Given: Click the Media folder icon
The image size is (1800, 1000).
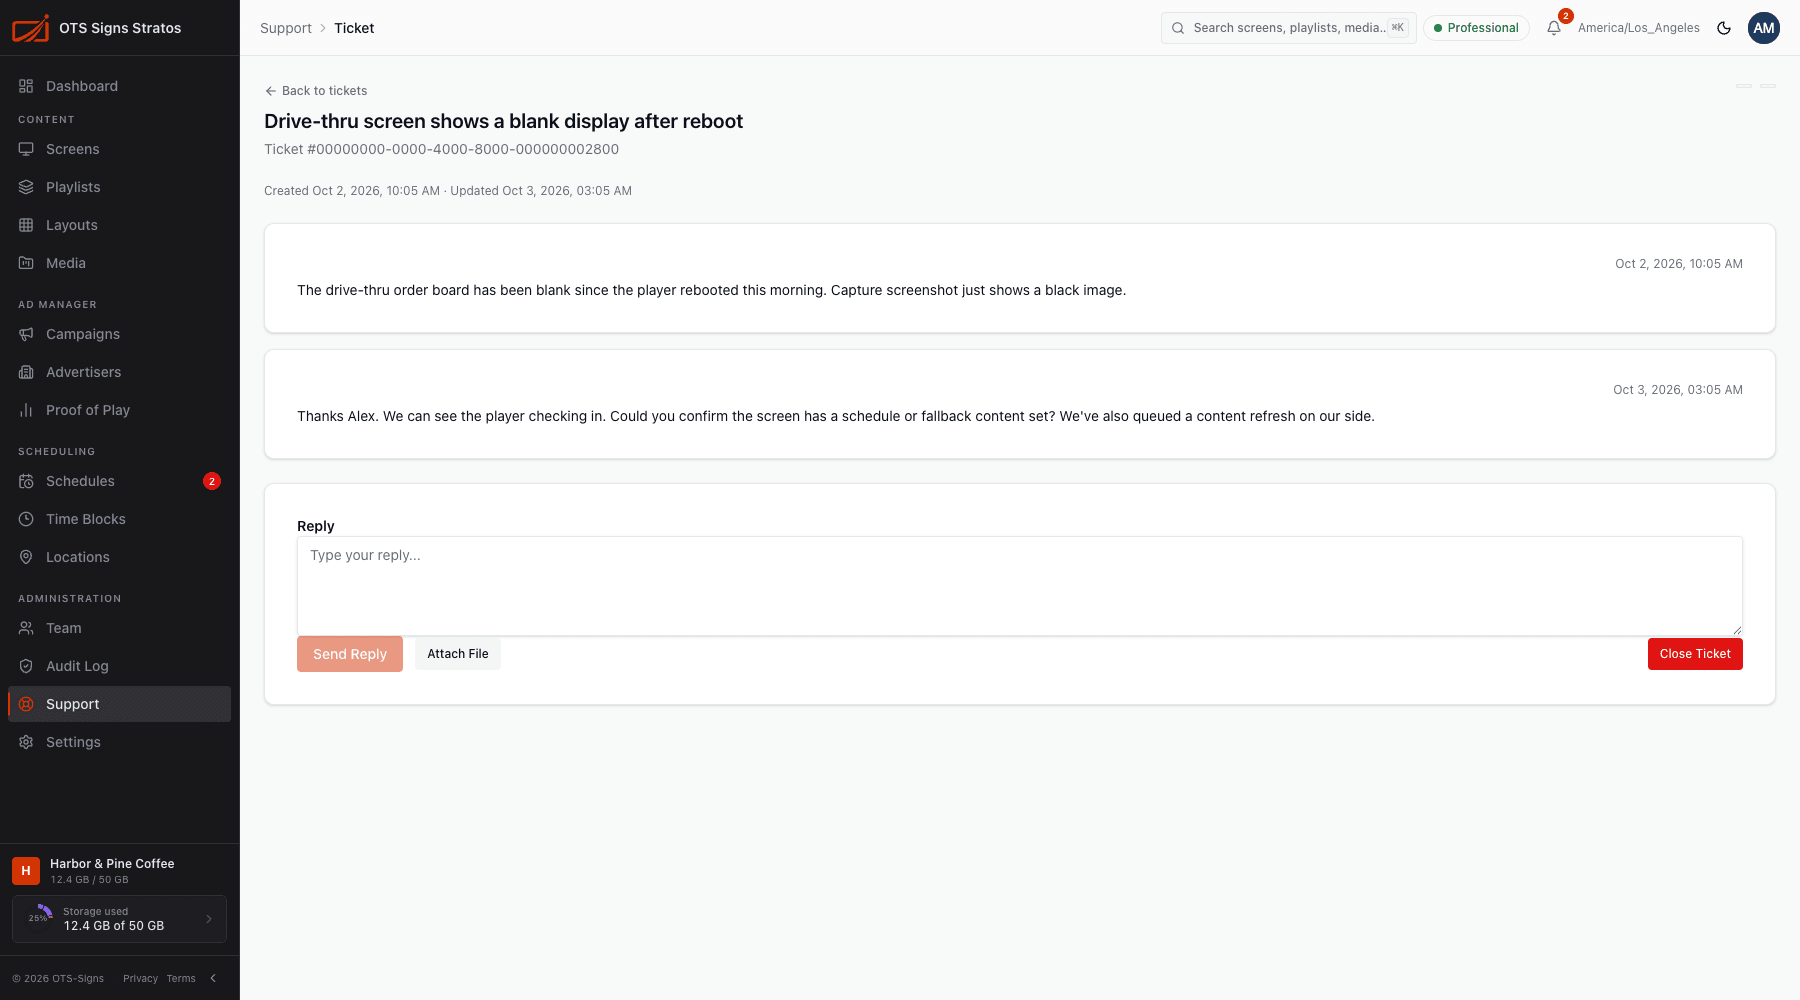Looking at the screenshot, I should click(26, 263).
